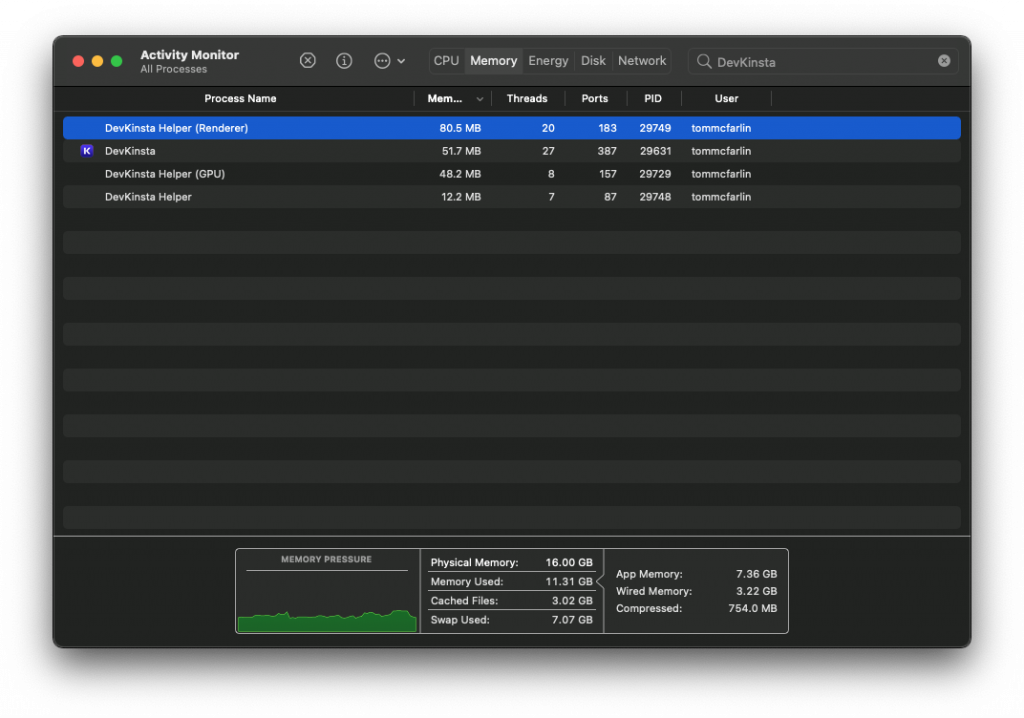1024x718 pixels.
Task: Sort by Threads column header
Action: 527,99
